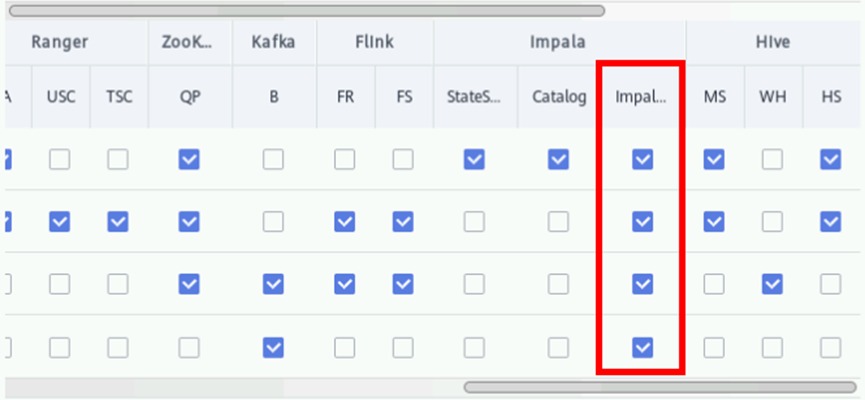The height and width of the screenshot is (400, 865).
Task: Select the Catalog column header
Action: tap(558, 98)
